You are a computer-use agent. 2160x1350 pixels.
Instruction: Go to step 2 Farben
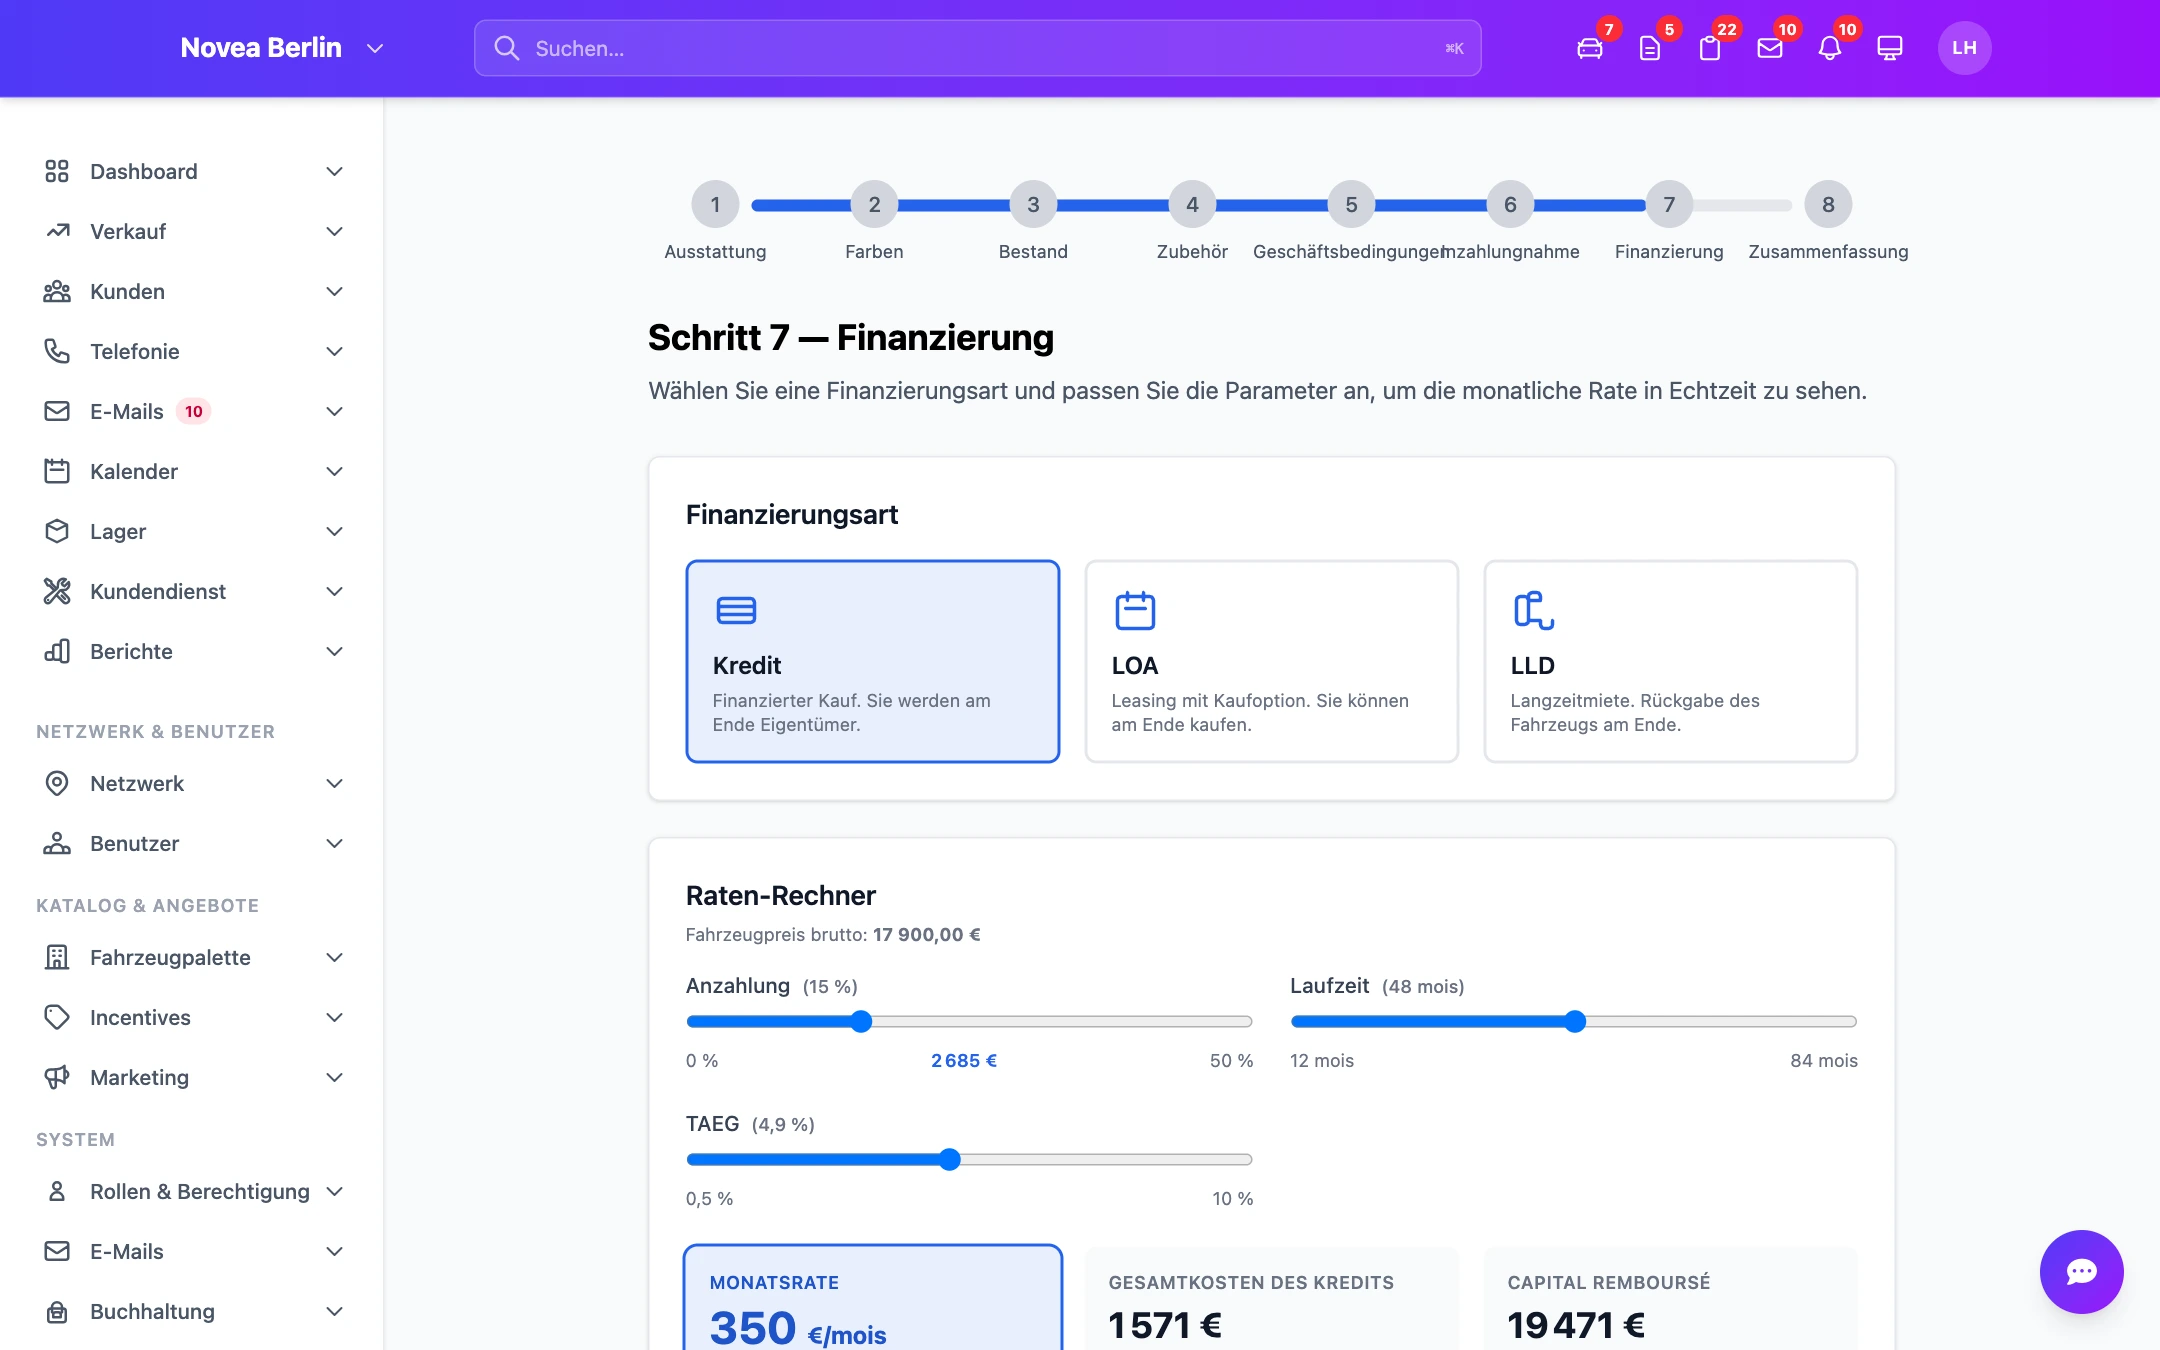tap(874, 204)
